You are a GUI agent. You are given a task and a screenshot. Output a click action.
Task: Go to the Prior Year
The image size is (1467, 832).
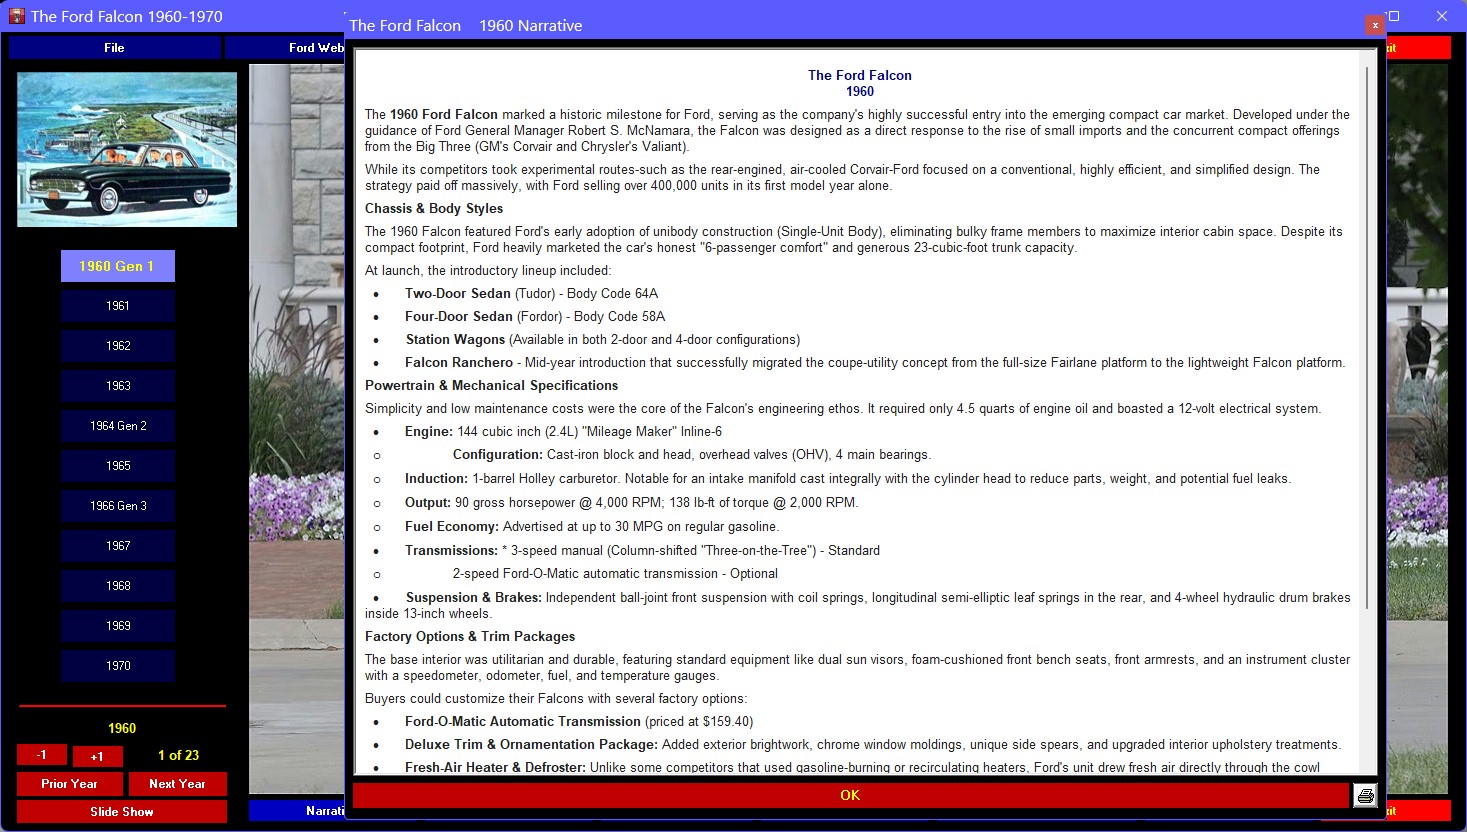(x=70, y=784)
